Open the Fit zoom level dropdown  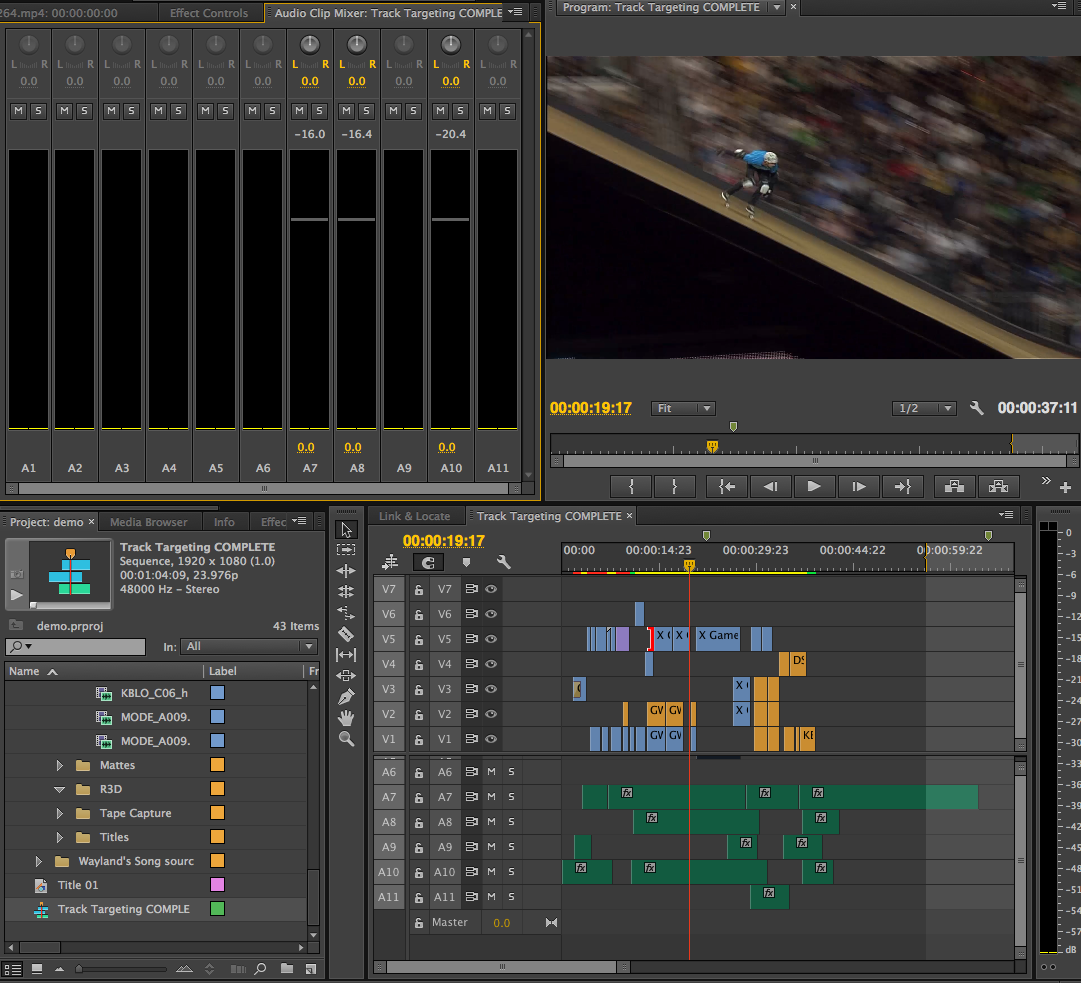(x=684, y=408)
